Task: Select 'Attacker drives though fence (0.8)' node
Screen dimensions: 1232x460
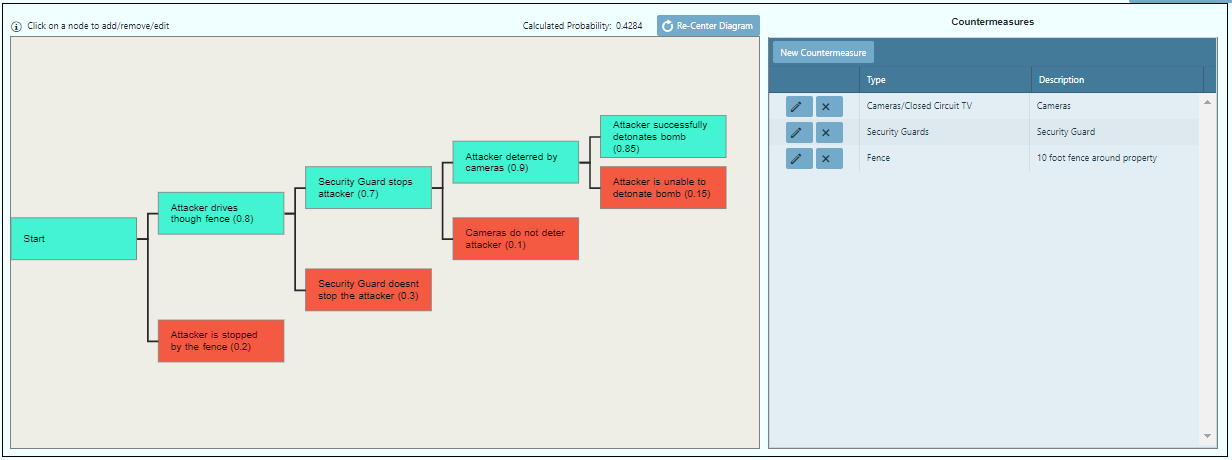Action: tap(221, 213)
